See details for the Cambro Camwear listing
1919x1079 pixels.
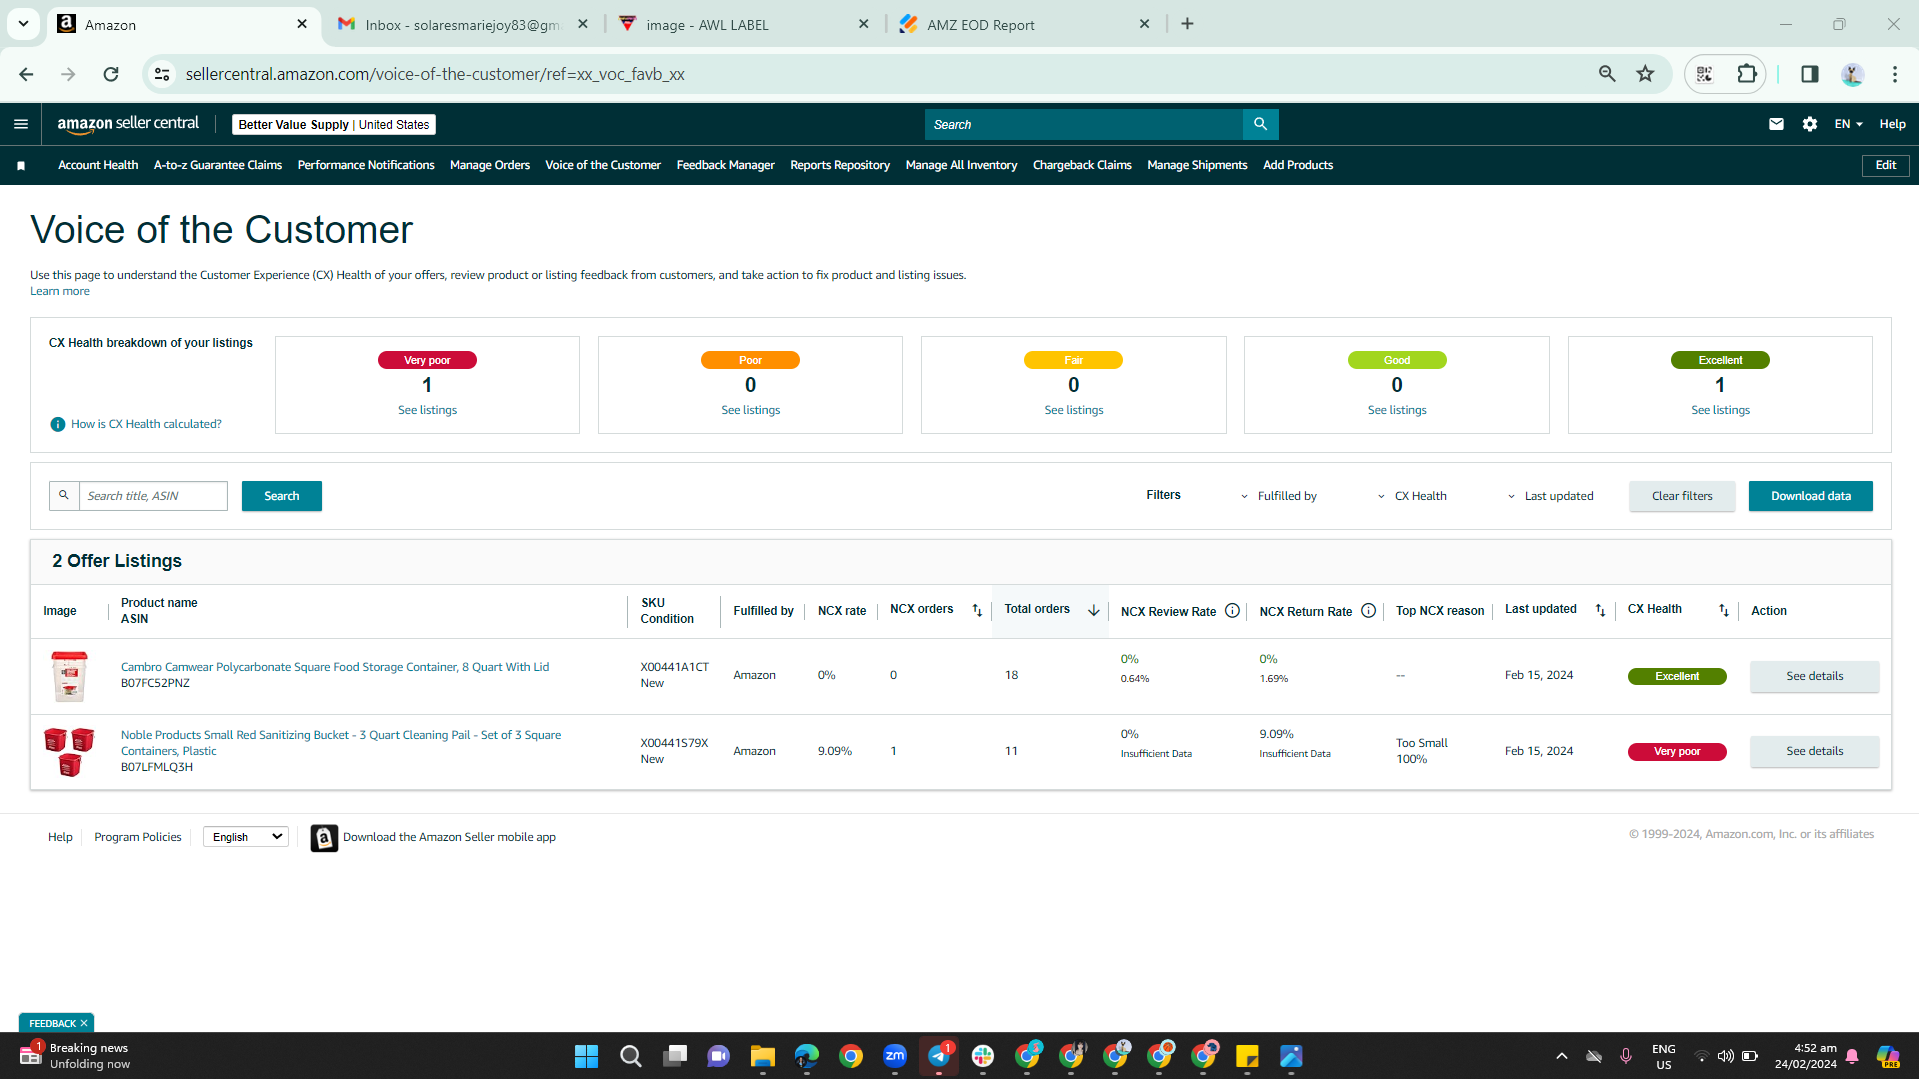(1815, 676)
